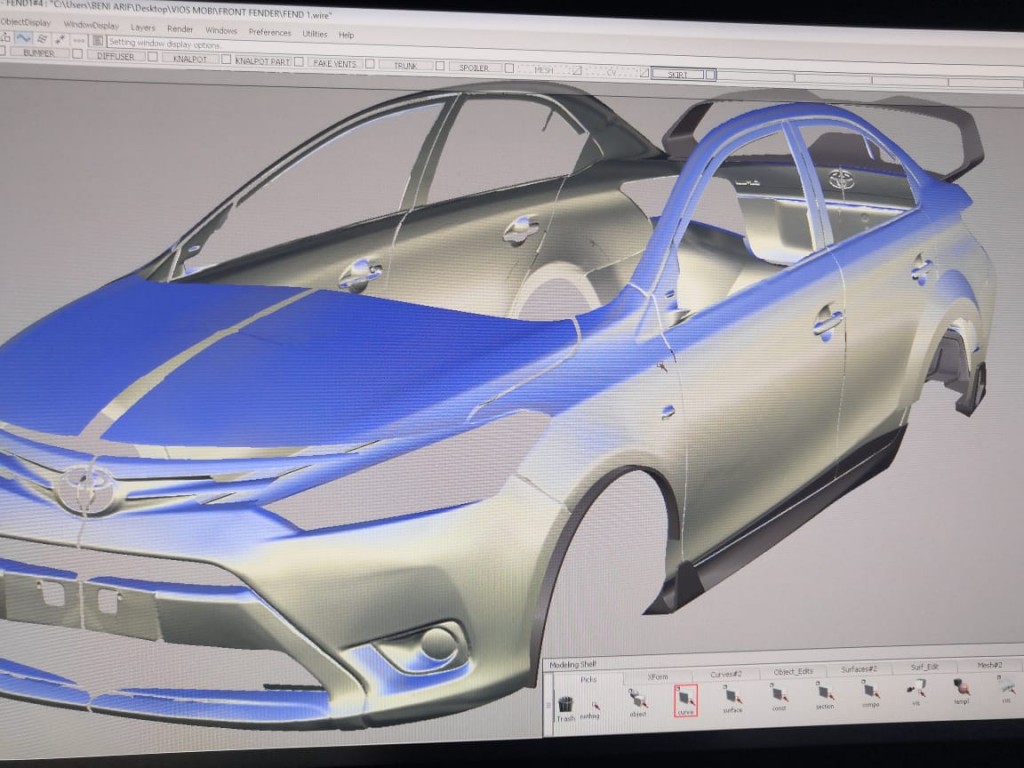
Task: Open the Render menu
Action: click(x=180, y=29)
